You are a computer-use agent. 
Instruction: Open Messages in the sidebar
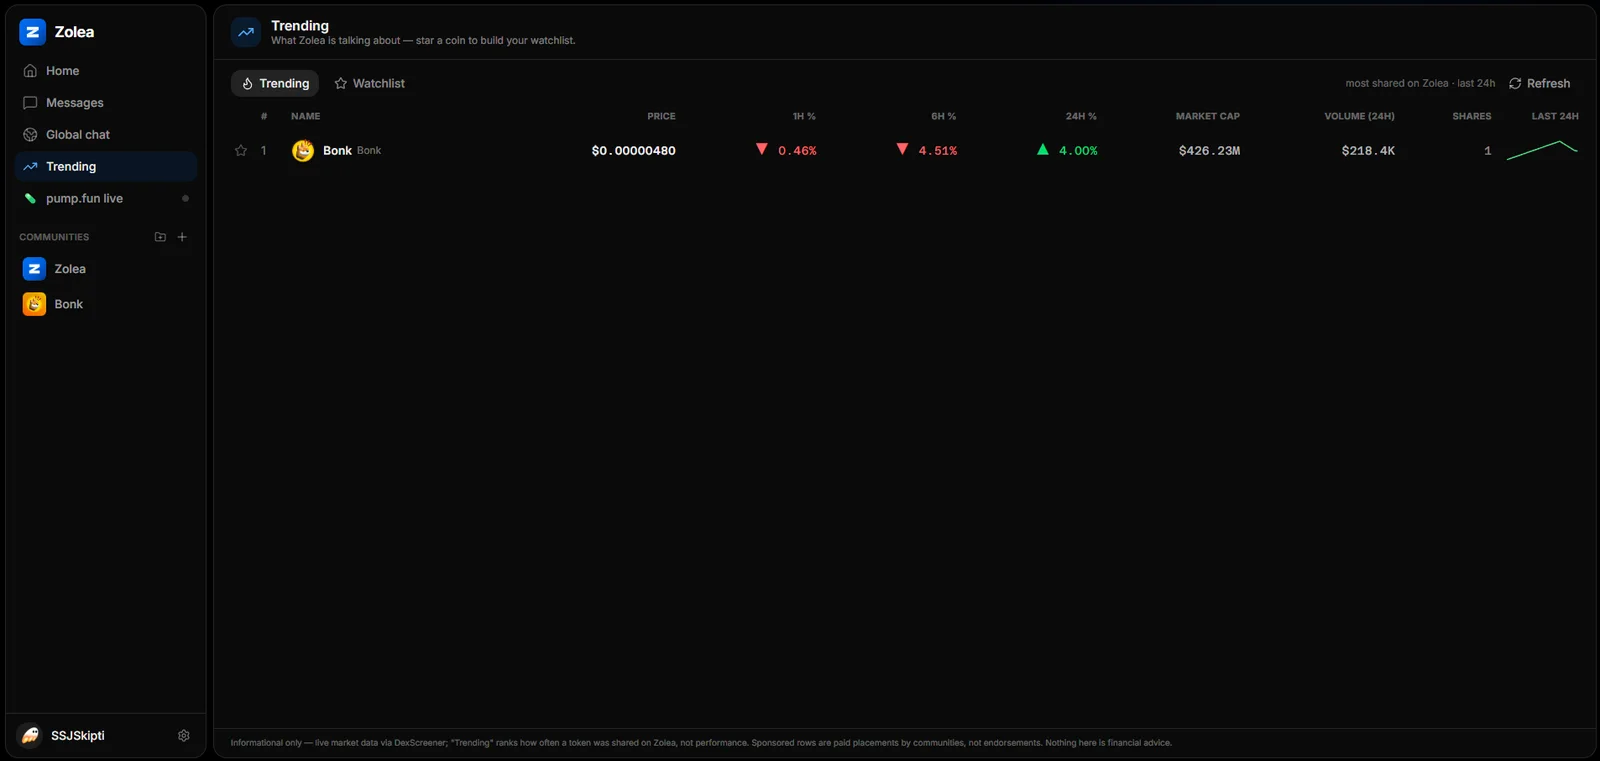(x=106, y=103)
